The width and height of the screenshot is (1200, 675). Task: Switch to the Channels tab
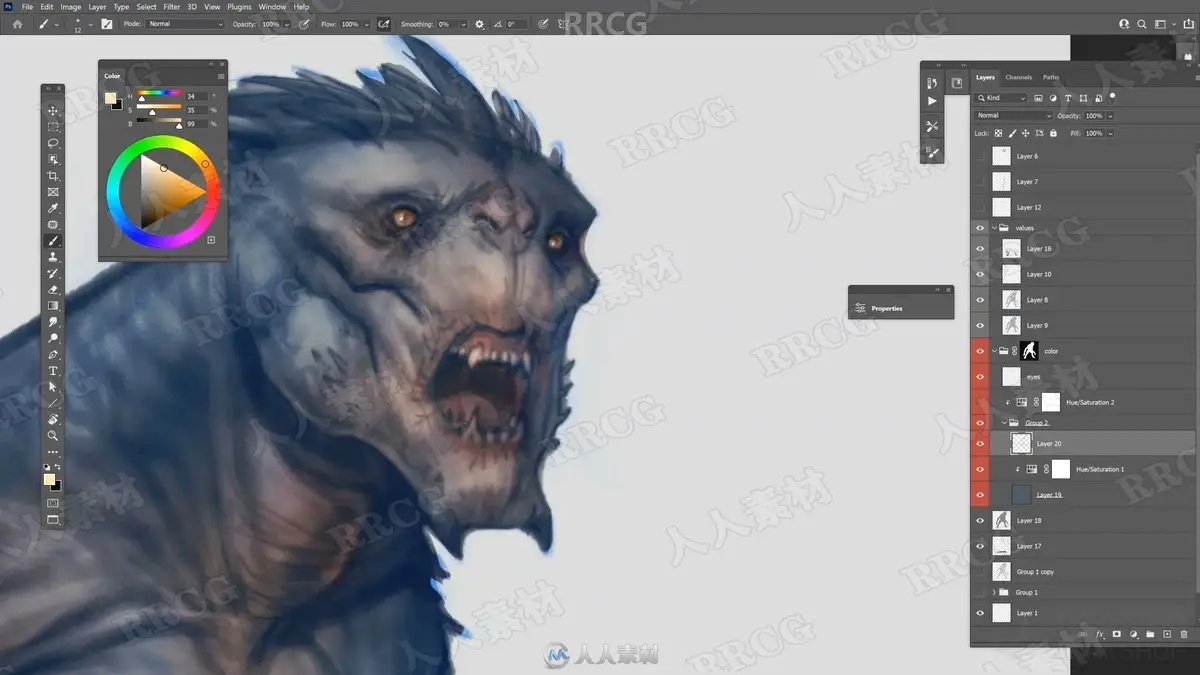(1019, 77)
